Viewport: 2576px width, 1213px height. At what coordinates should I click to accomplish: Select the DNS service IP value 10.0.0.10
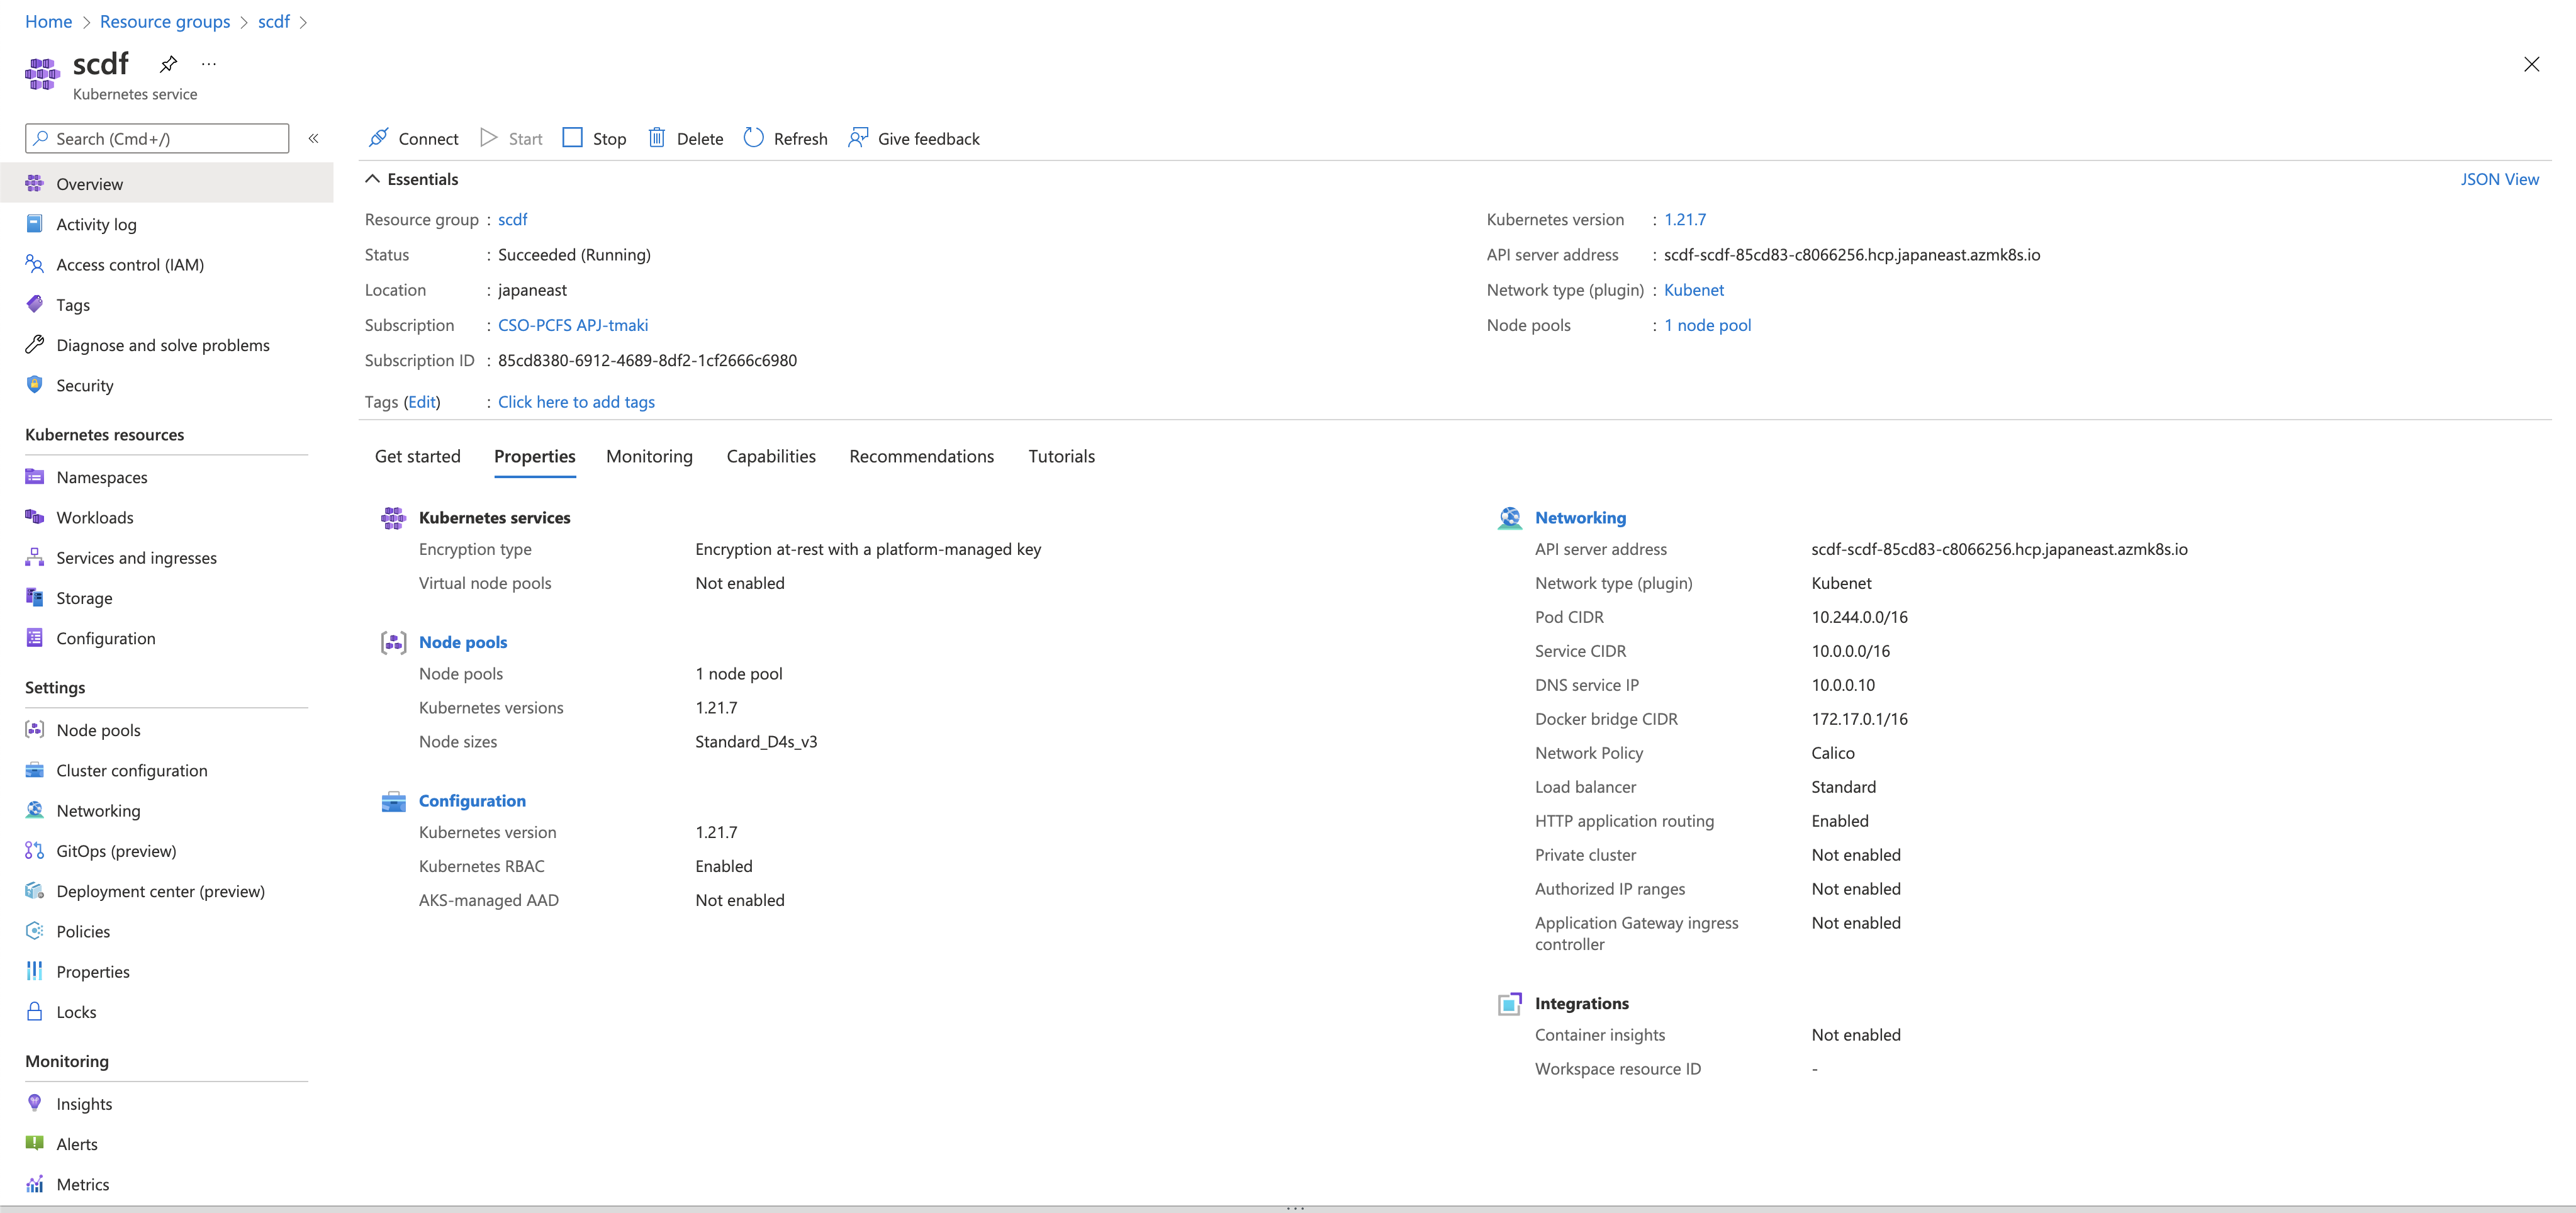[x=1843, y=685]
